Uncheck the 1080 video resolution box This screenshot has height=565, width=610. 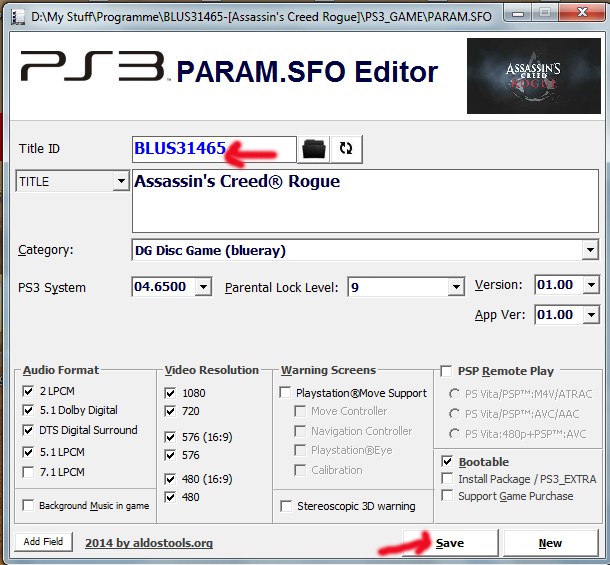click(x=170, y=393)
